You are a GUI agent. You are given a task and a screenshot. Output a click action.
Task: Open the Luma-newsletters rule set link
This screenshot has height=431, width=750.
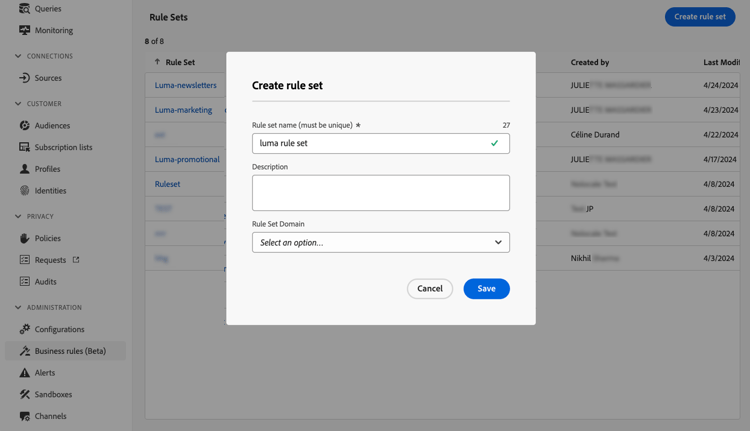(x=185, y=85)
